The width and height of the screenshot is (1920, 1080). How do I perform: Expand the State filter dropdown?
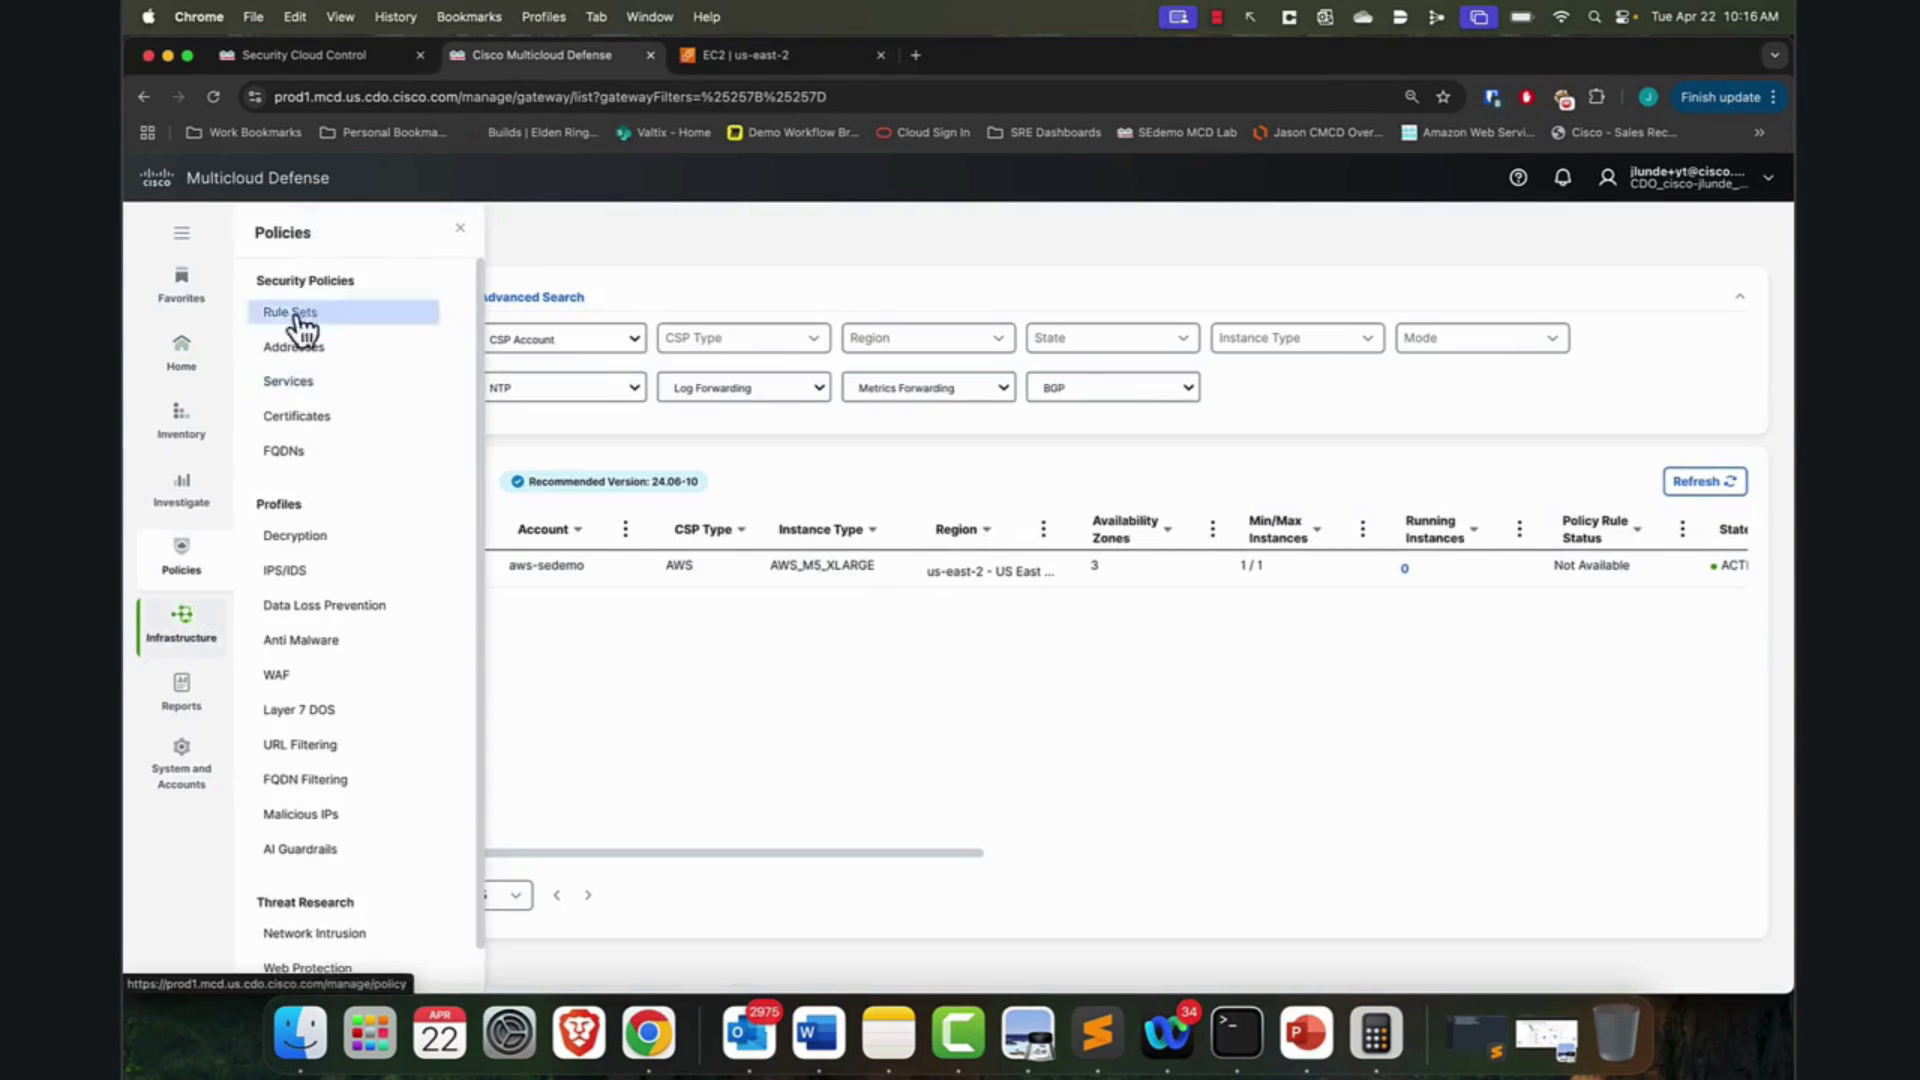[x=1112, y=338]
